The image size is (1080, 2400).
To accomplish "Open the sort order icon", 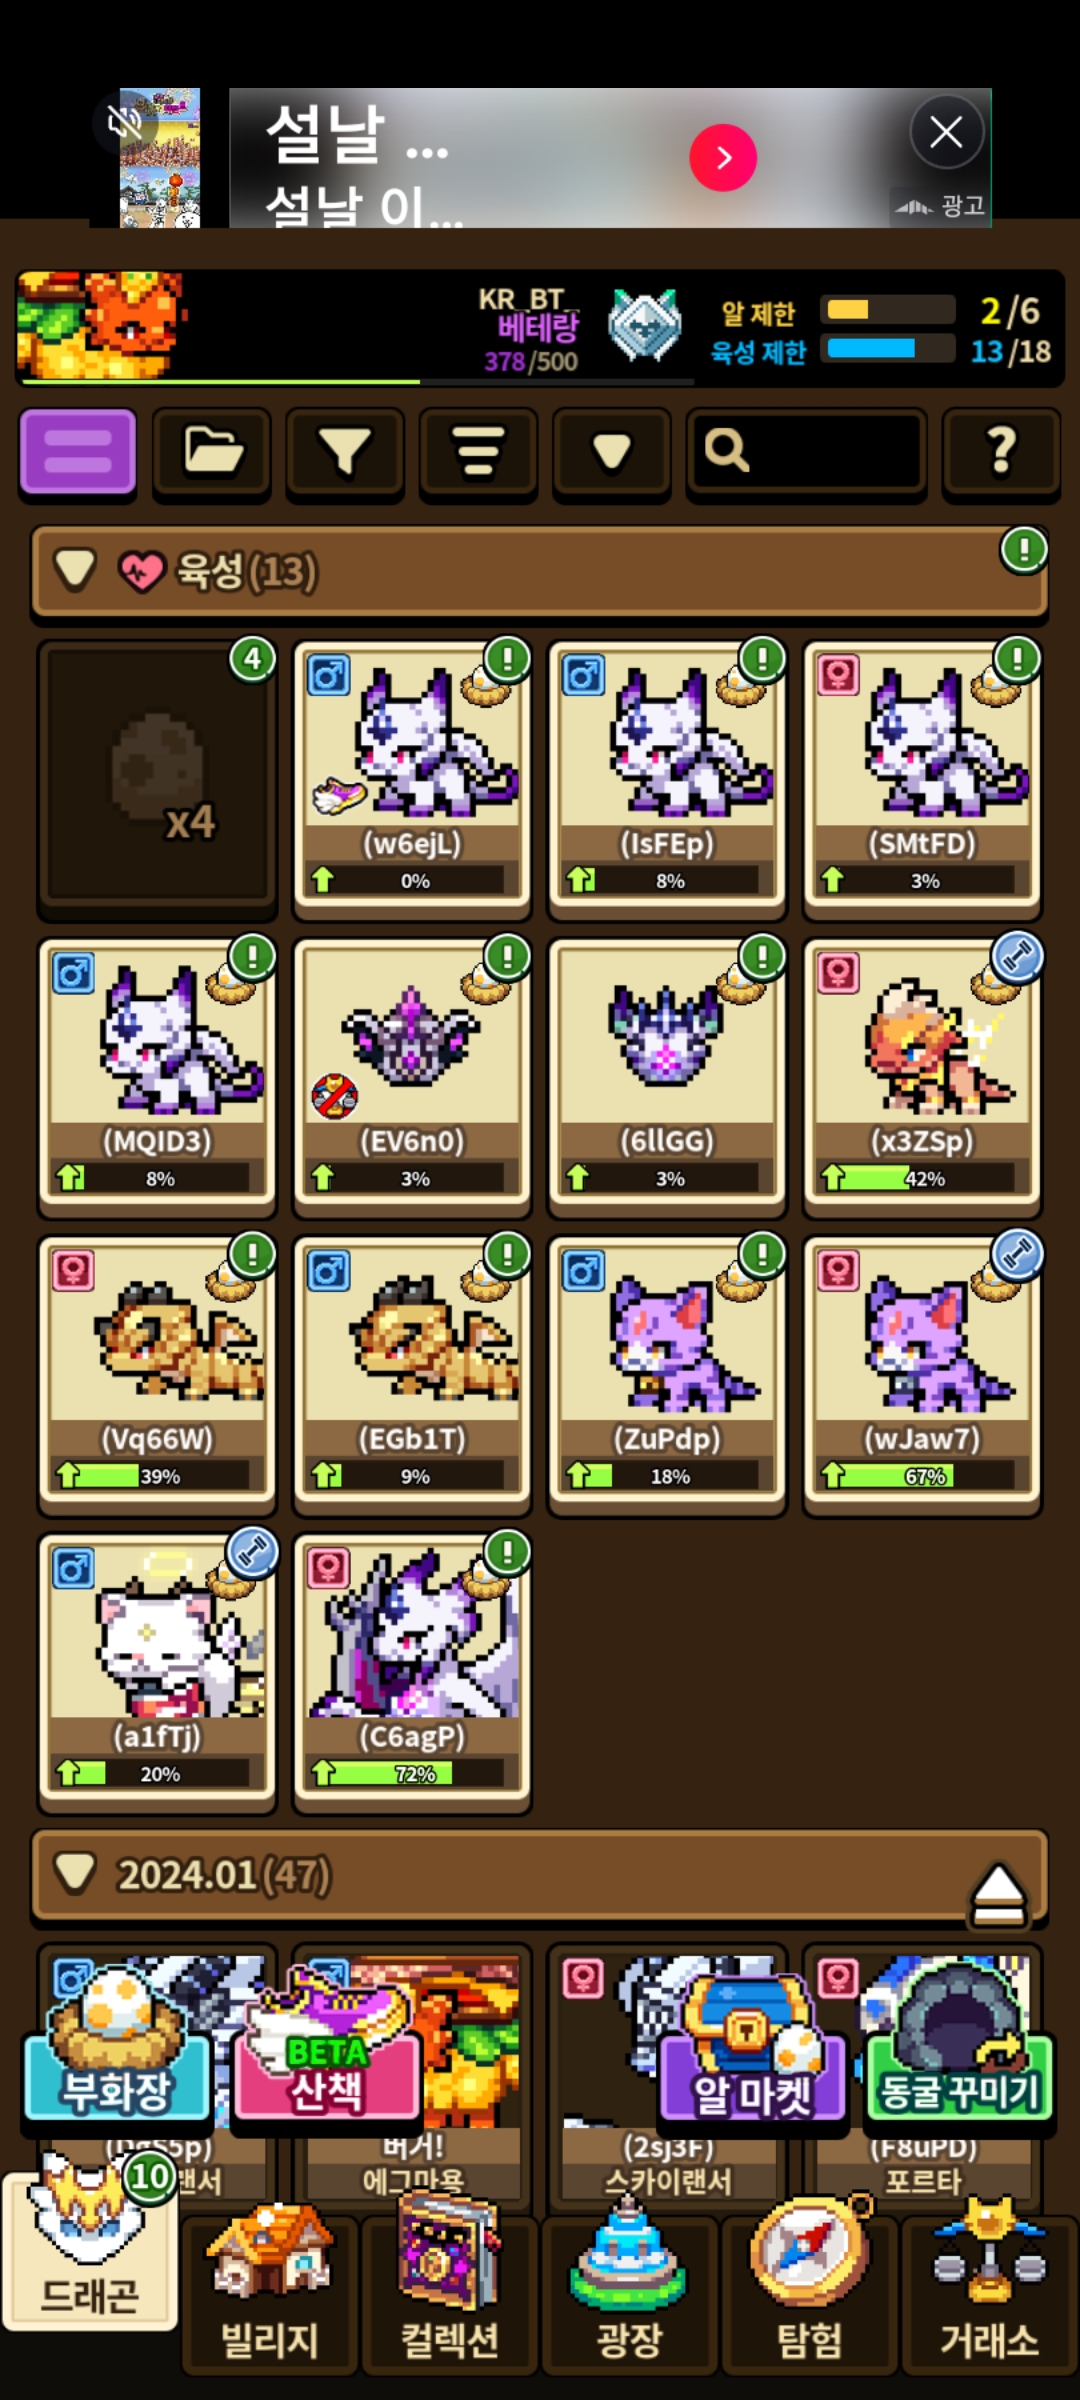I will click(x=478, y=451).
